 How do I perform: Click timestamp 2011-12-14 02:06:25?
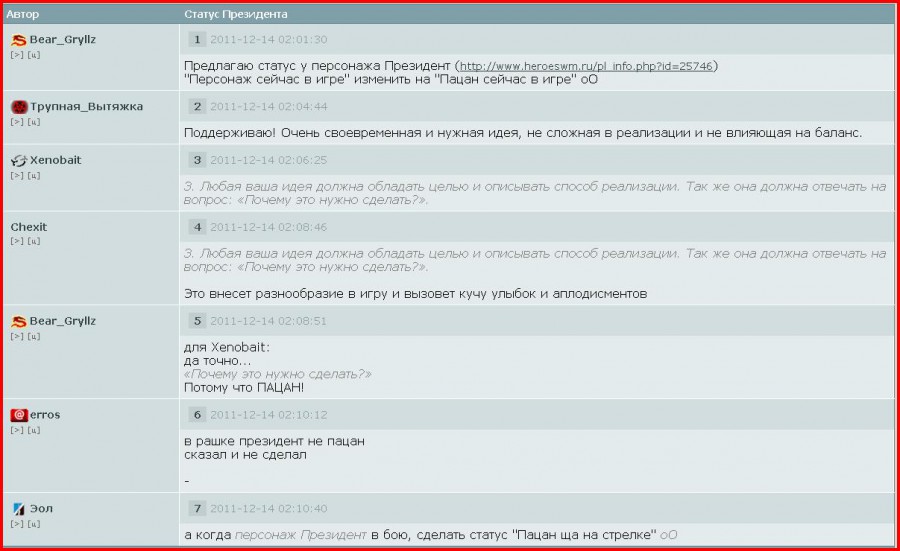(x=269, y=160)
